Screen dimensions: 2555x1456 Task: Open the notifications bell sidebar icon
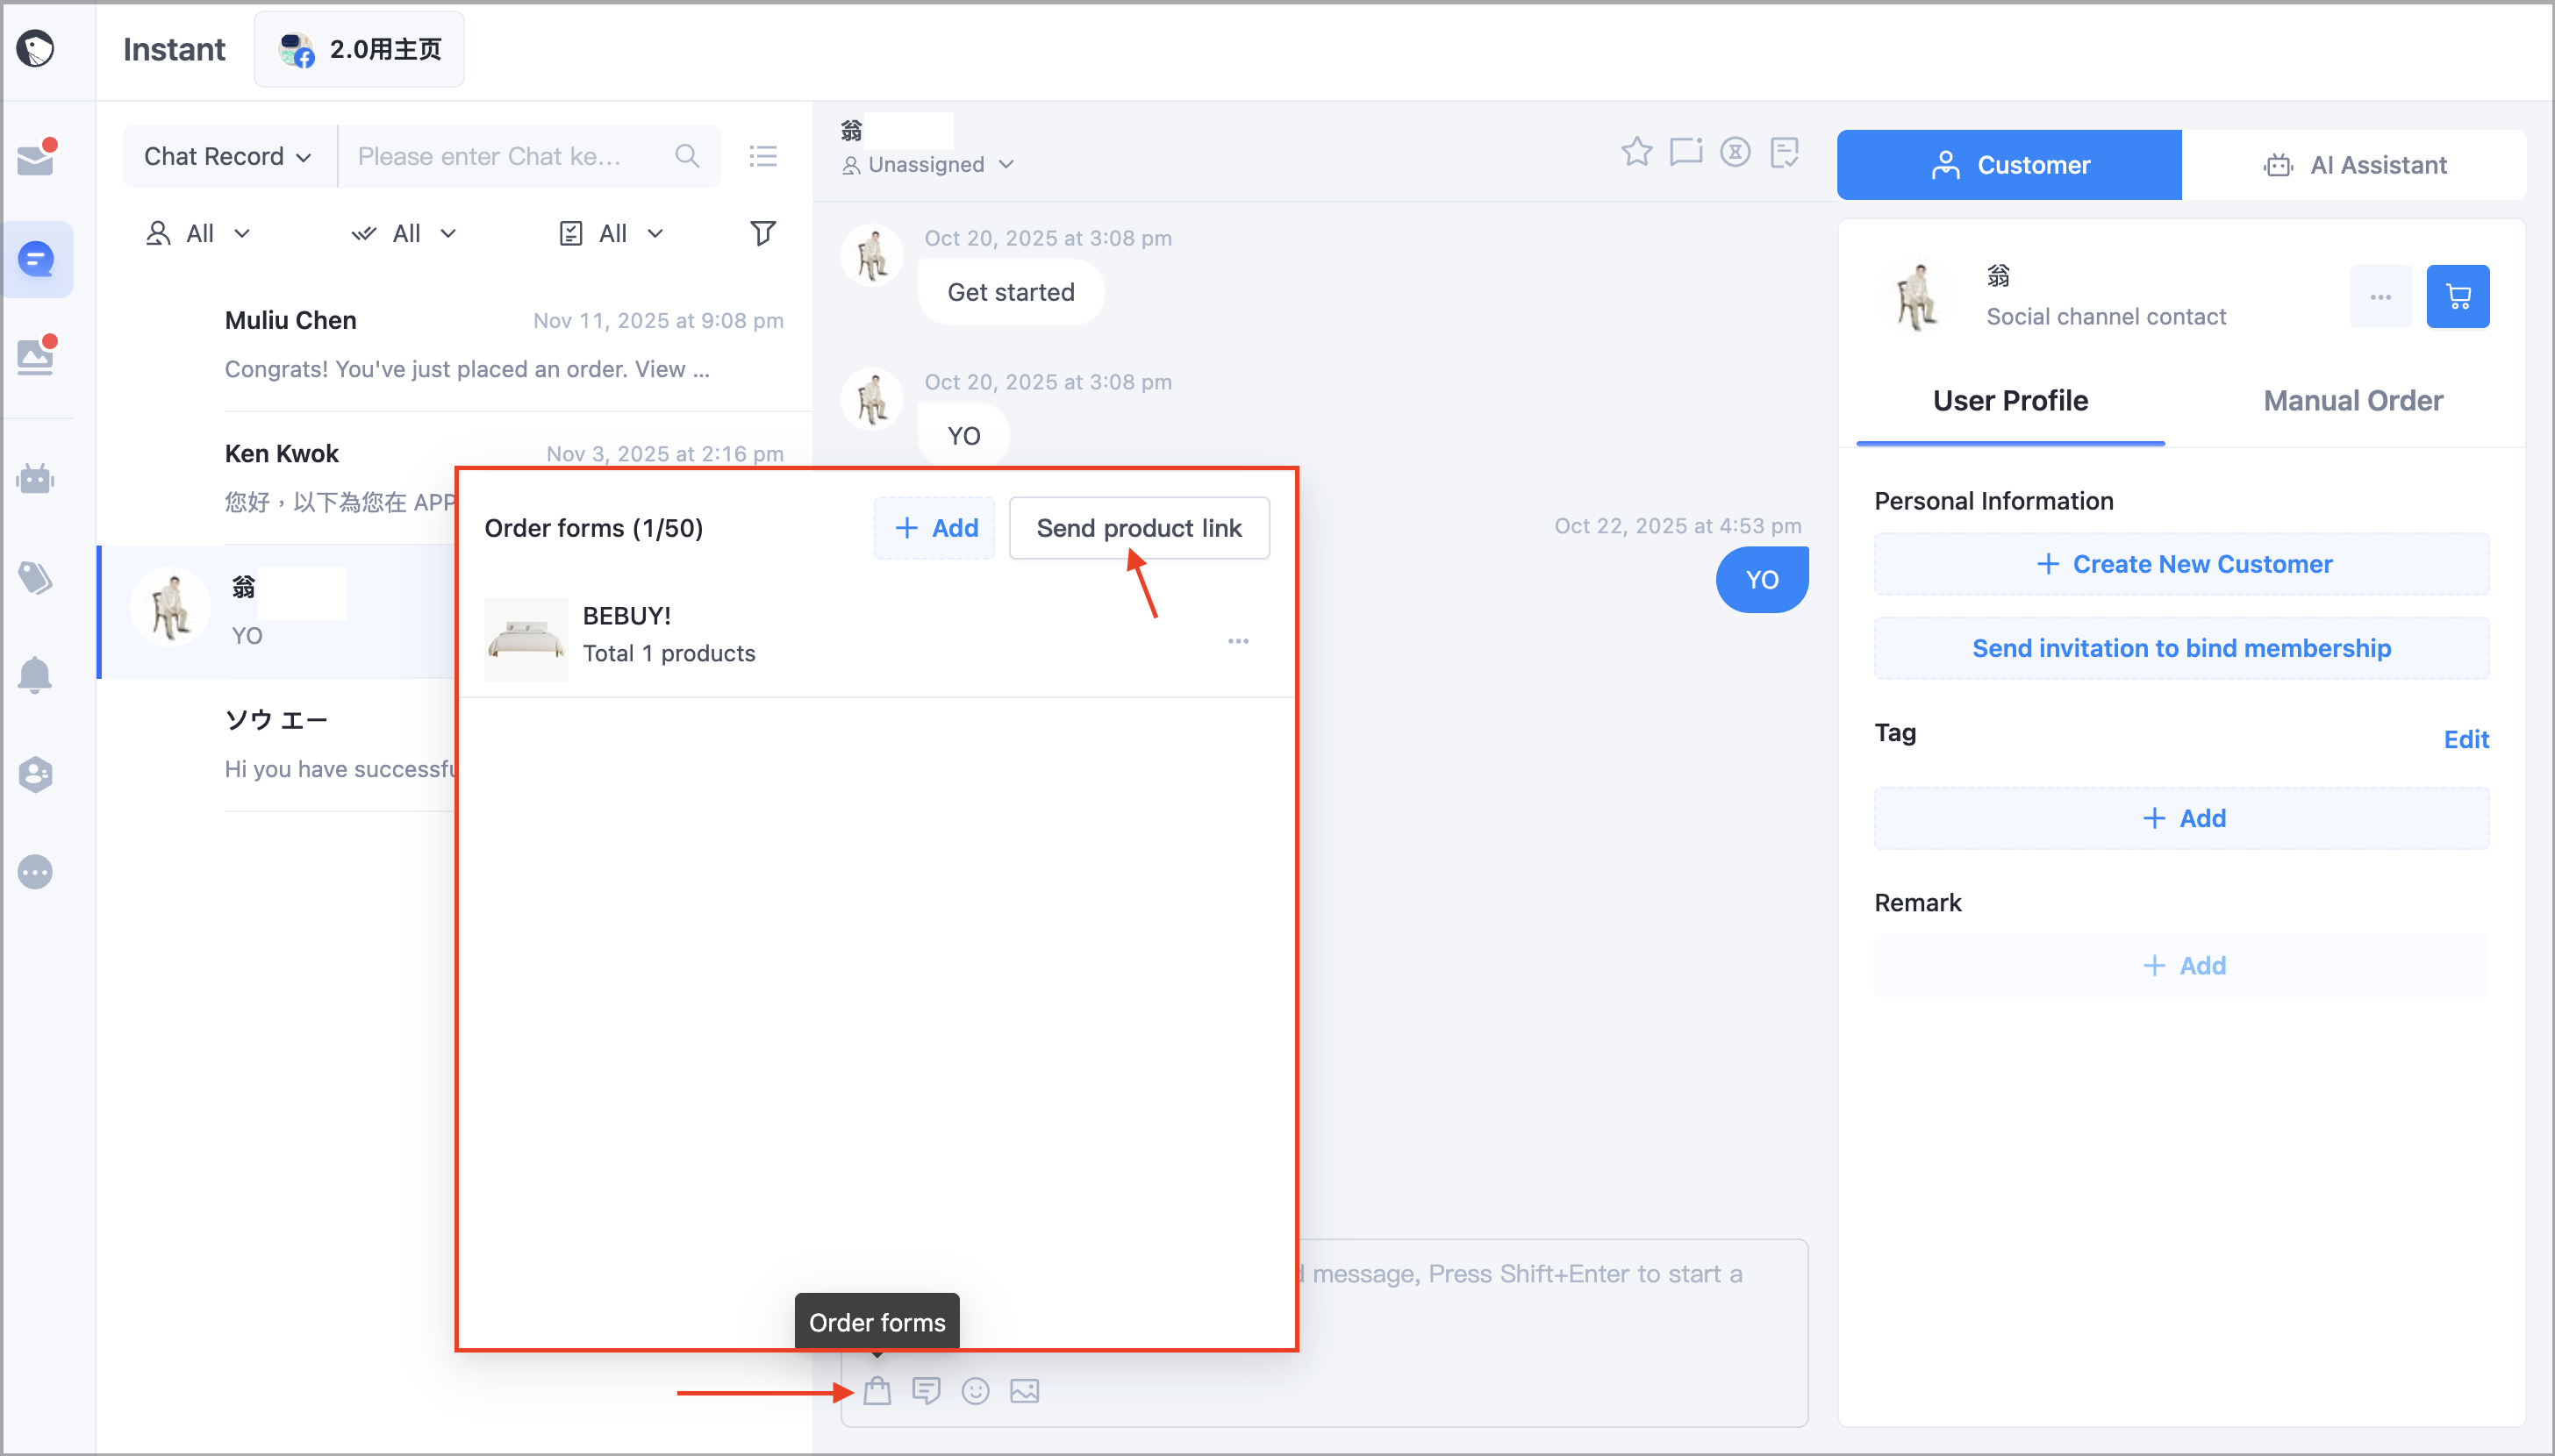[x=36, y=675]
